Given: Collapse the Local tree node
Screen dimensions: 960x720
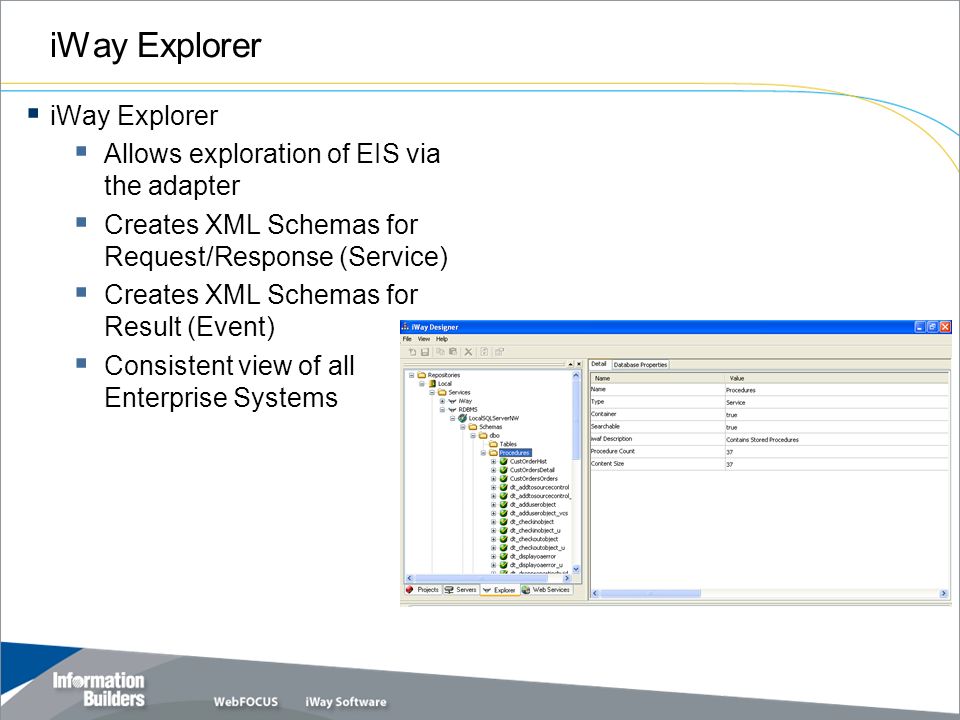Looking at the screenshot, I should pos(422,384).
